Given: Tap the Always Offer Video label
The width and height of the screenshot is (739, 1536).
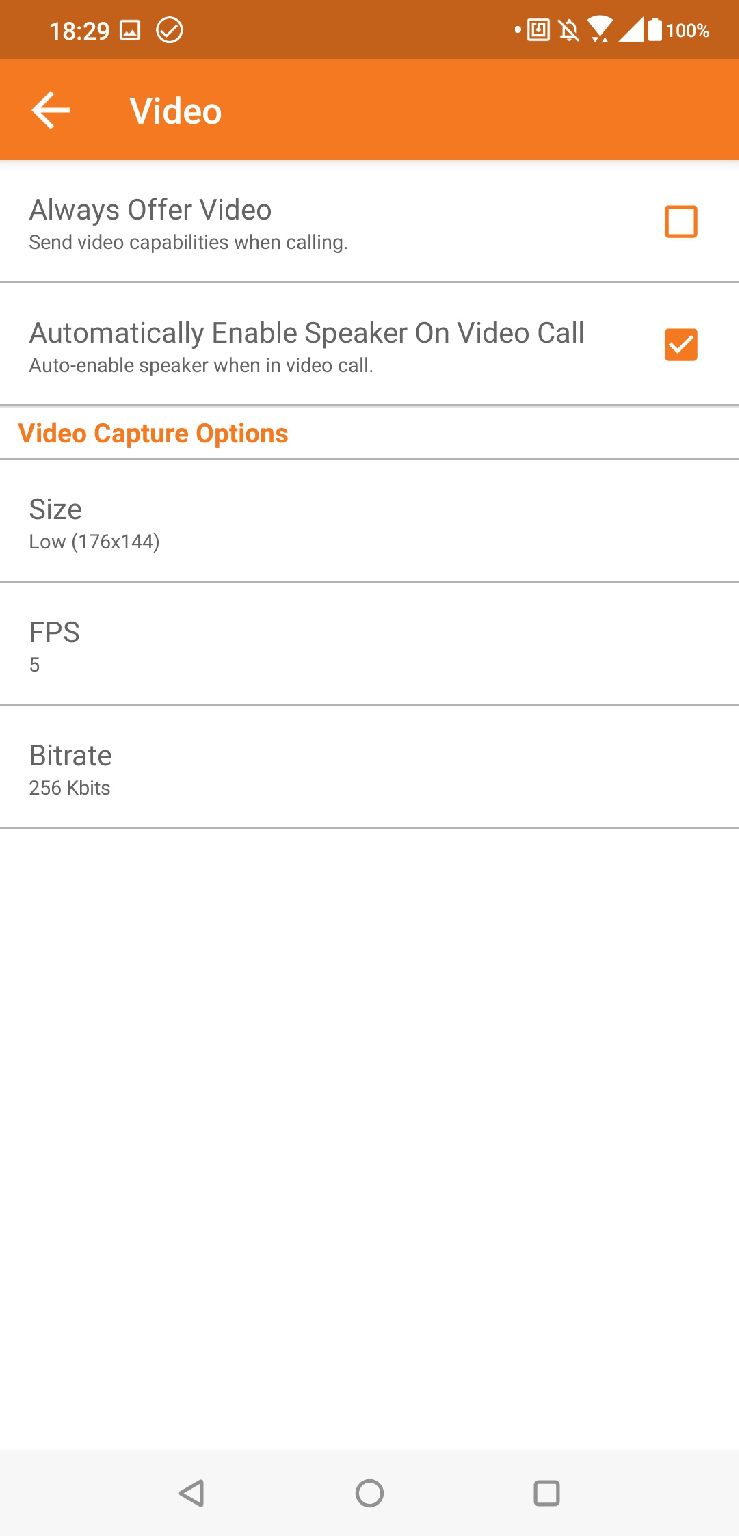Looking at the screenshot, I should click(150, 210).
